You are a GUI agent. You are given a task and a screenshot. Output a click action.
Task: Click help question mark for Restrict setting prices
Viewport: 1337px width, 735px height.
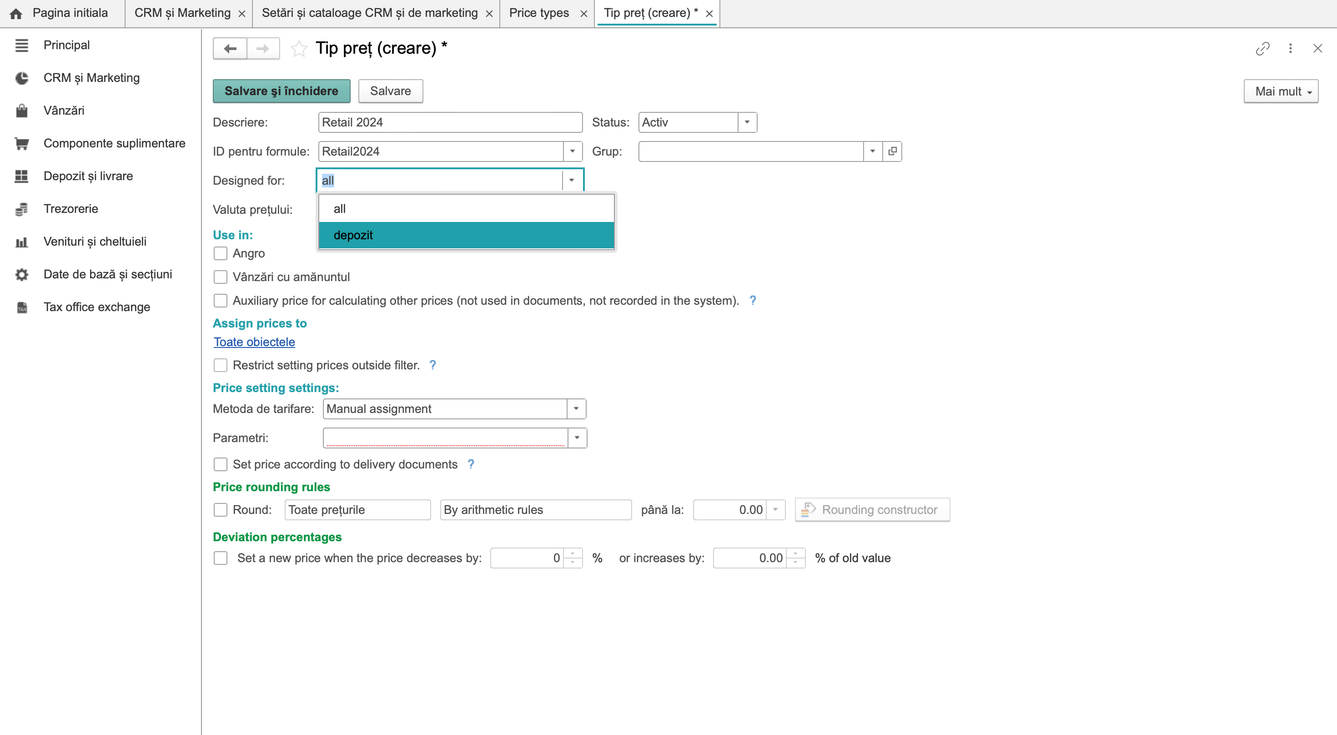[433, 365]
